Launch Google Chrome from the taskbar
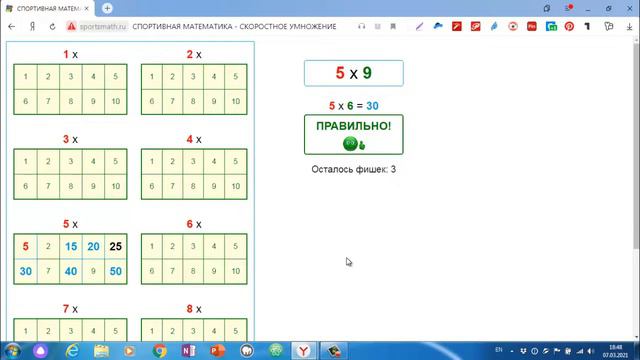640x360 pixels. tap(160, 351)
